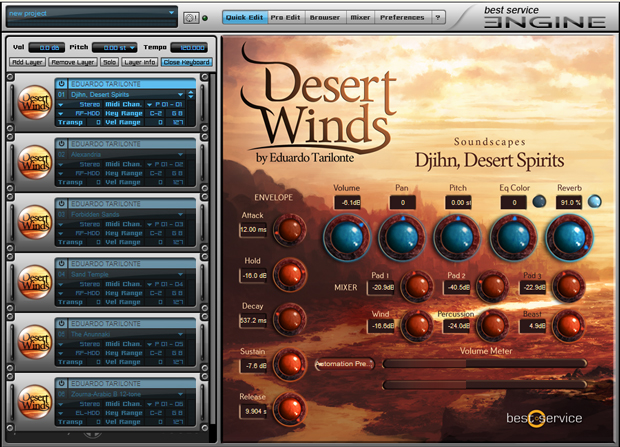
Task: Open help with the question mark button
Action: coord(437,17)
